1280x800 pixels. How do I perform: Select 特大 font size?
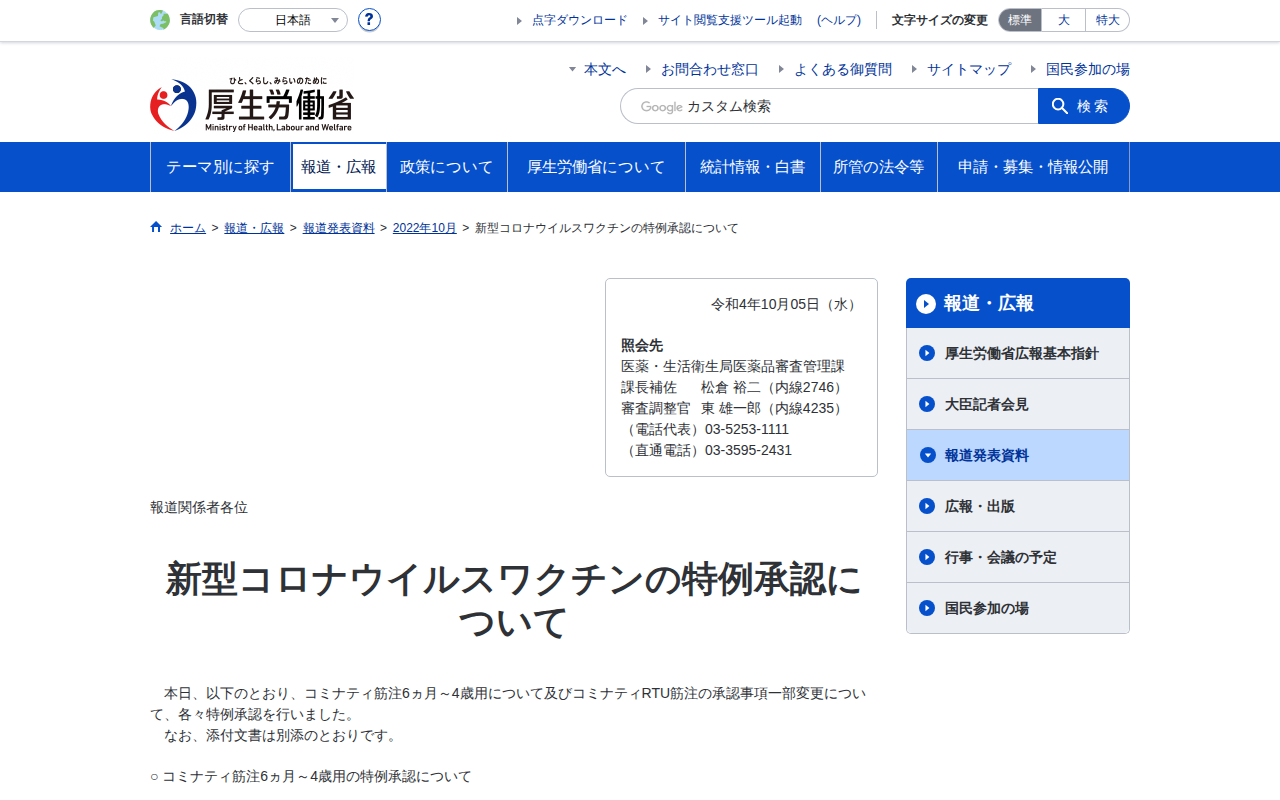coord(1108,20)
